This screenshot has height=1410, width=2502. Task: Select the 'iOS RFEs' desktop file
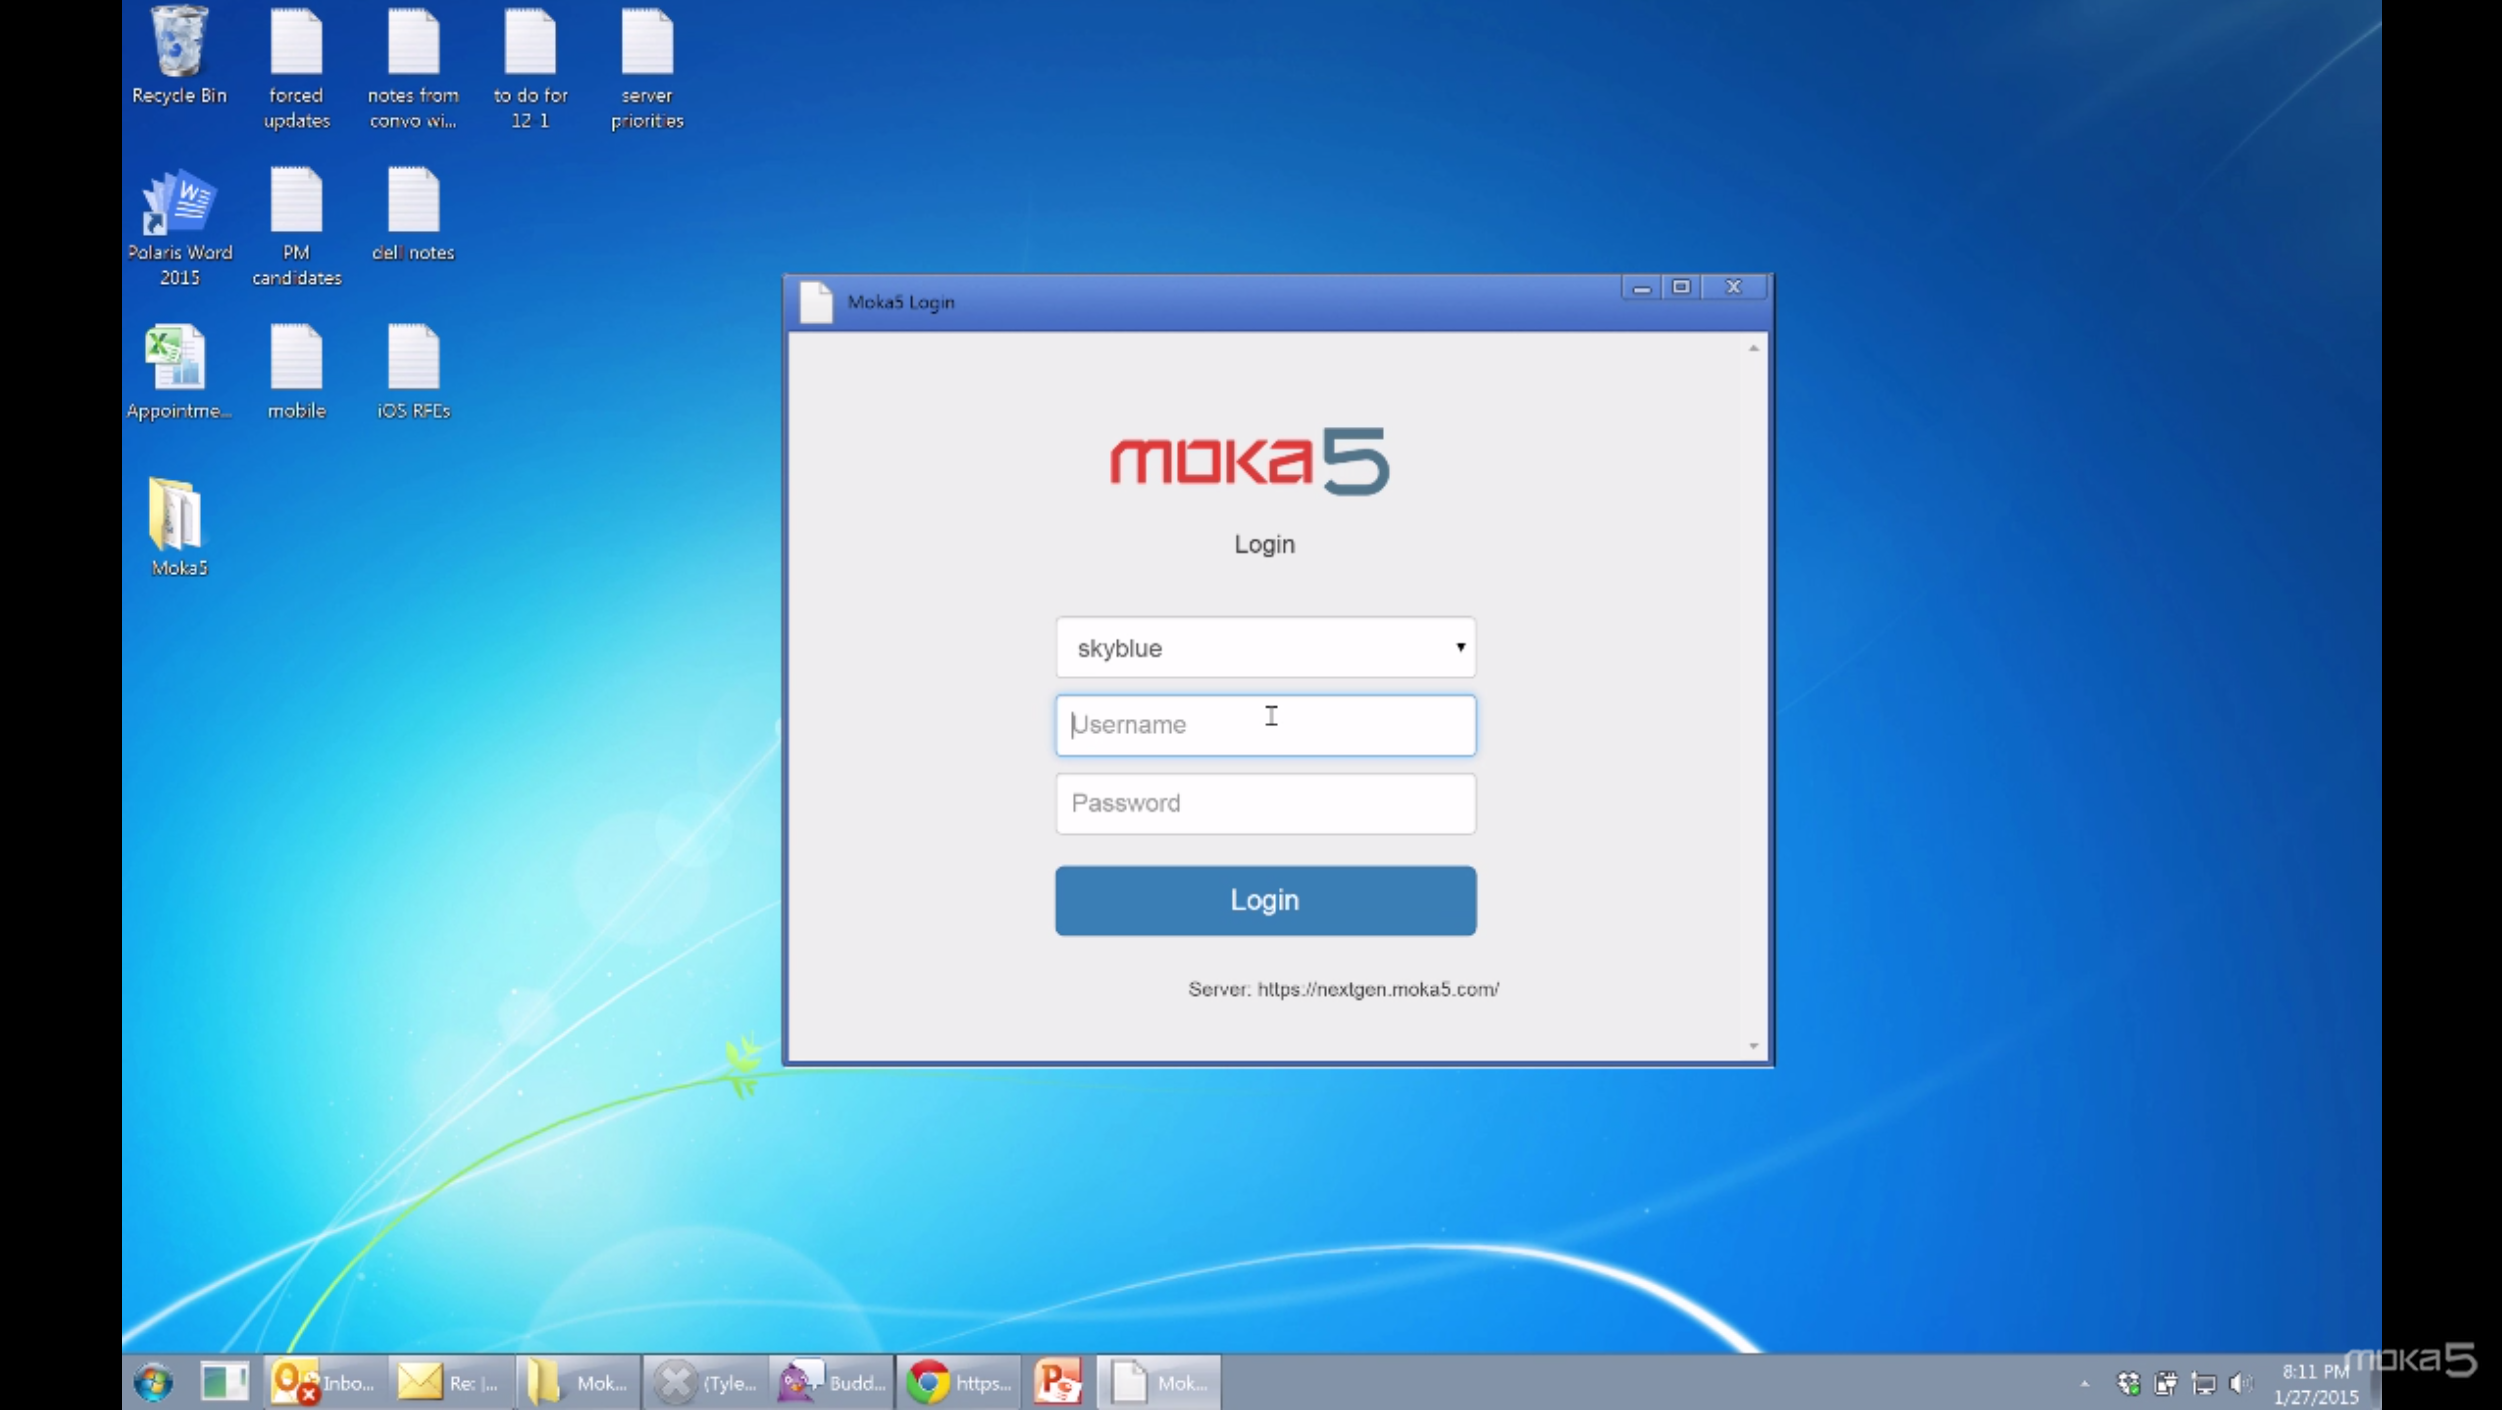coord(413,372)
